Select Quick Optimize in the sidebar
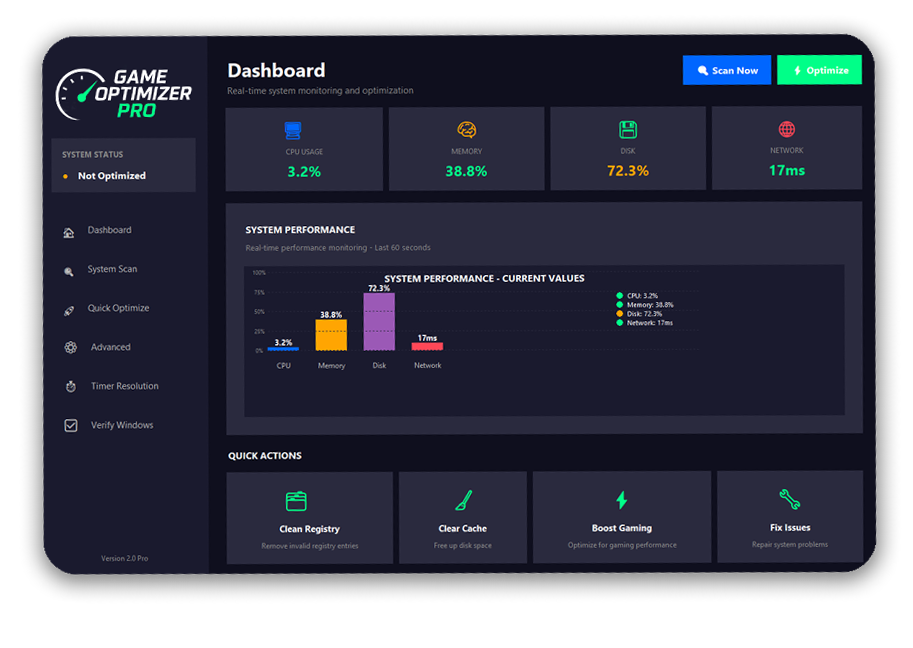The image size is (913, 648). 118,308
